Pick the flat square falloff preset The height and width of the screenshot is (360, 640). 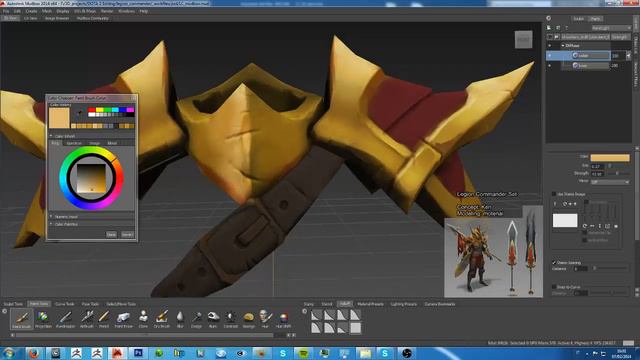pyautogui.click(x=356, y=328)
